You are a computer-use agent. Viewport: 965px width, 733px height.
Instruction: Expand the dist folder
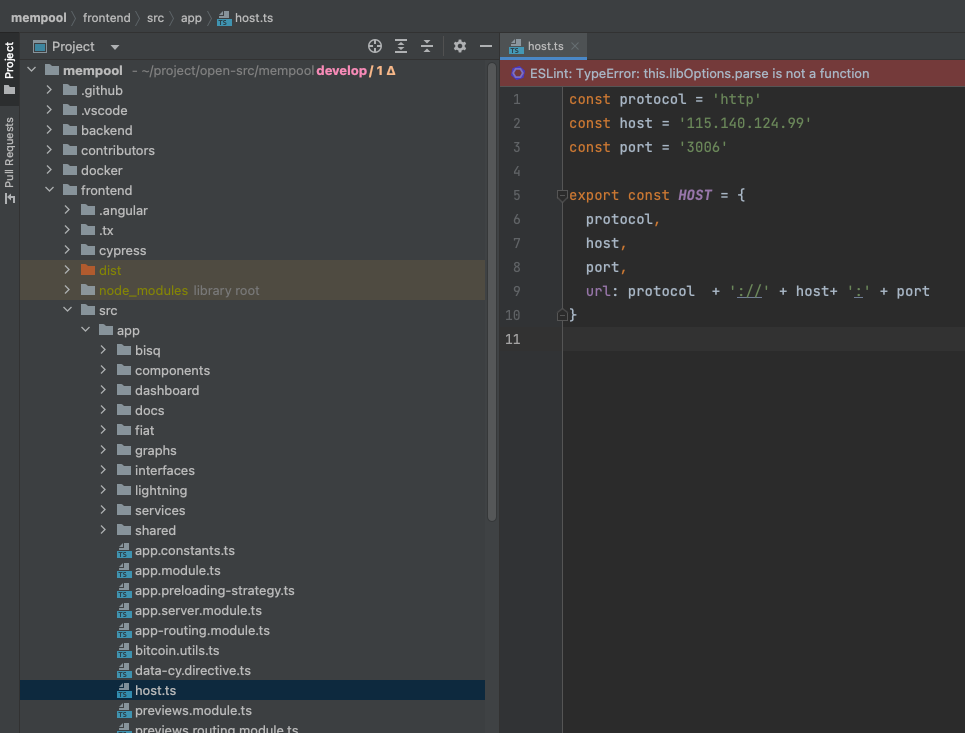tap(67, 270)
